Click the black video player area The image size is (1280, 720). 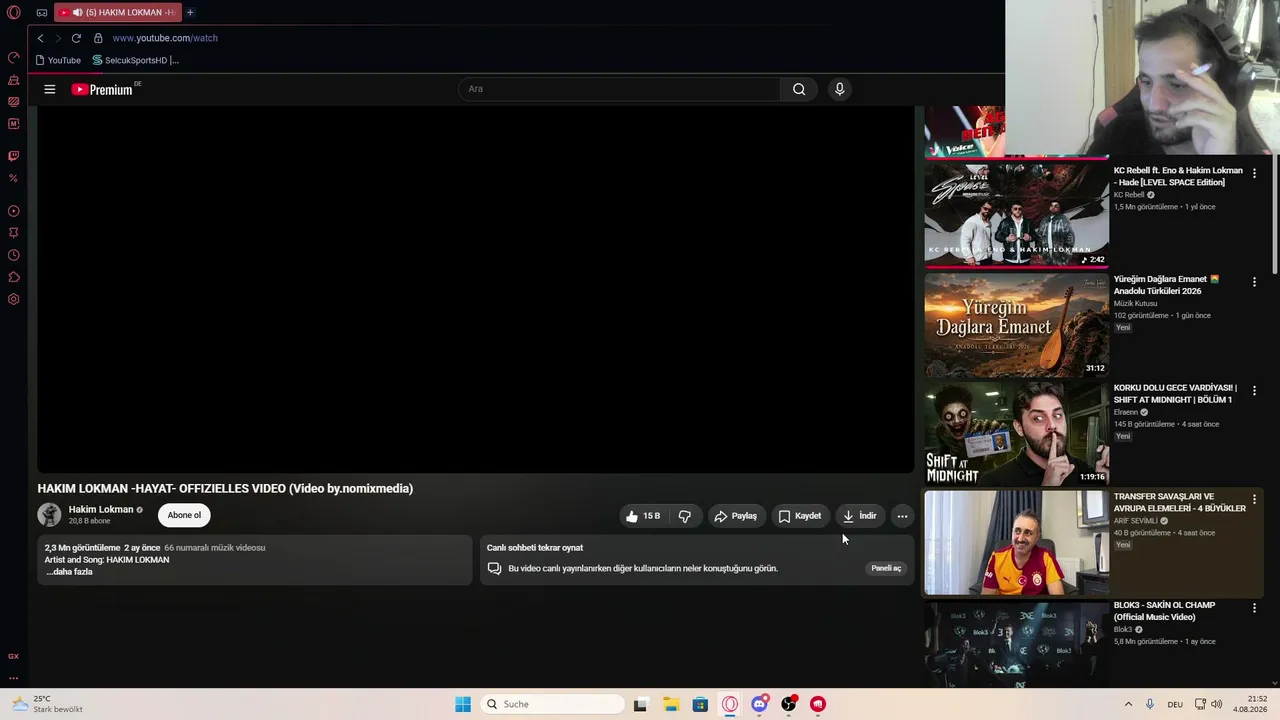[476, 289]
